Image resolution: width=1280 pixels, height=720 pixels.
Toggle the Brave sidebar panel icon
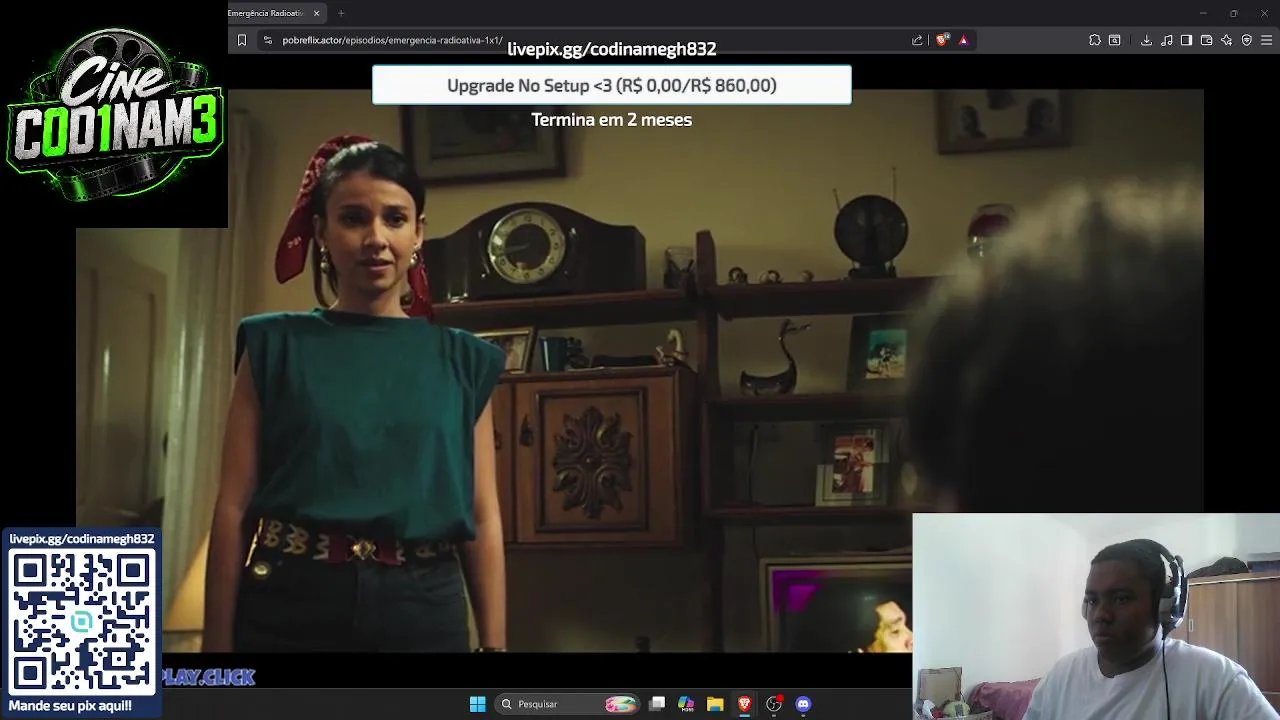coord(1186,40)
